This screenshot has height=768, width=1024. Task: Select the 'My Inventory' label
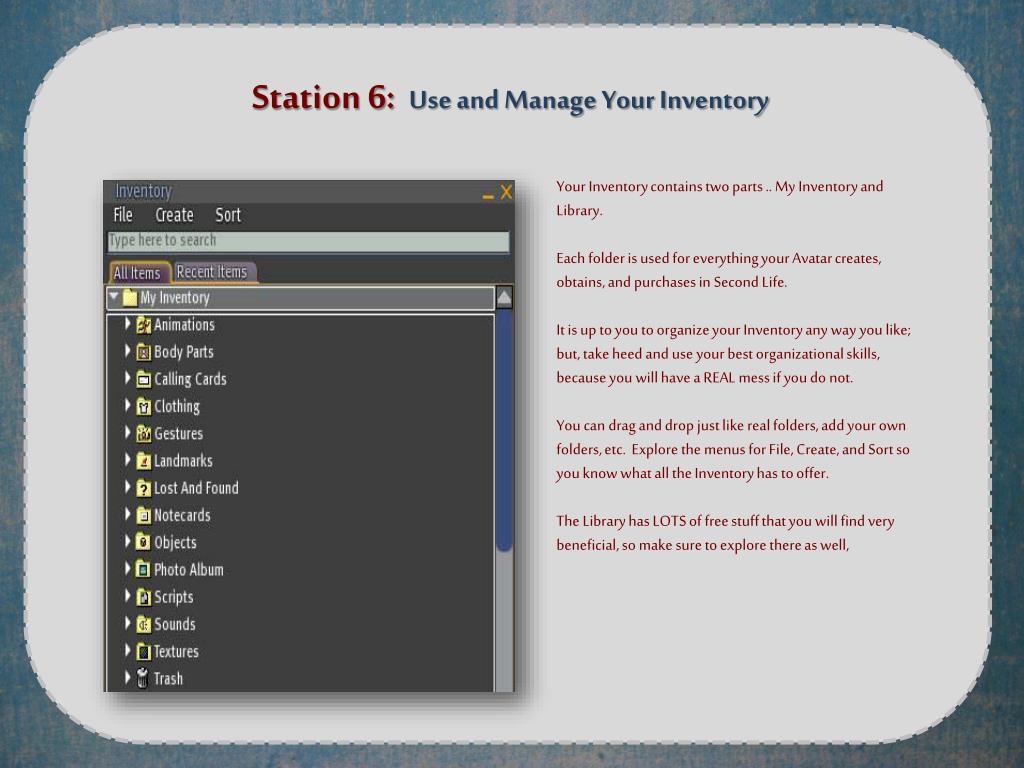[x=174, y=298]
